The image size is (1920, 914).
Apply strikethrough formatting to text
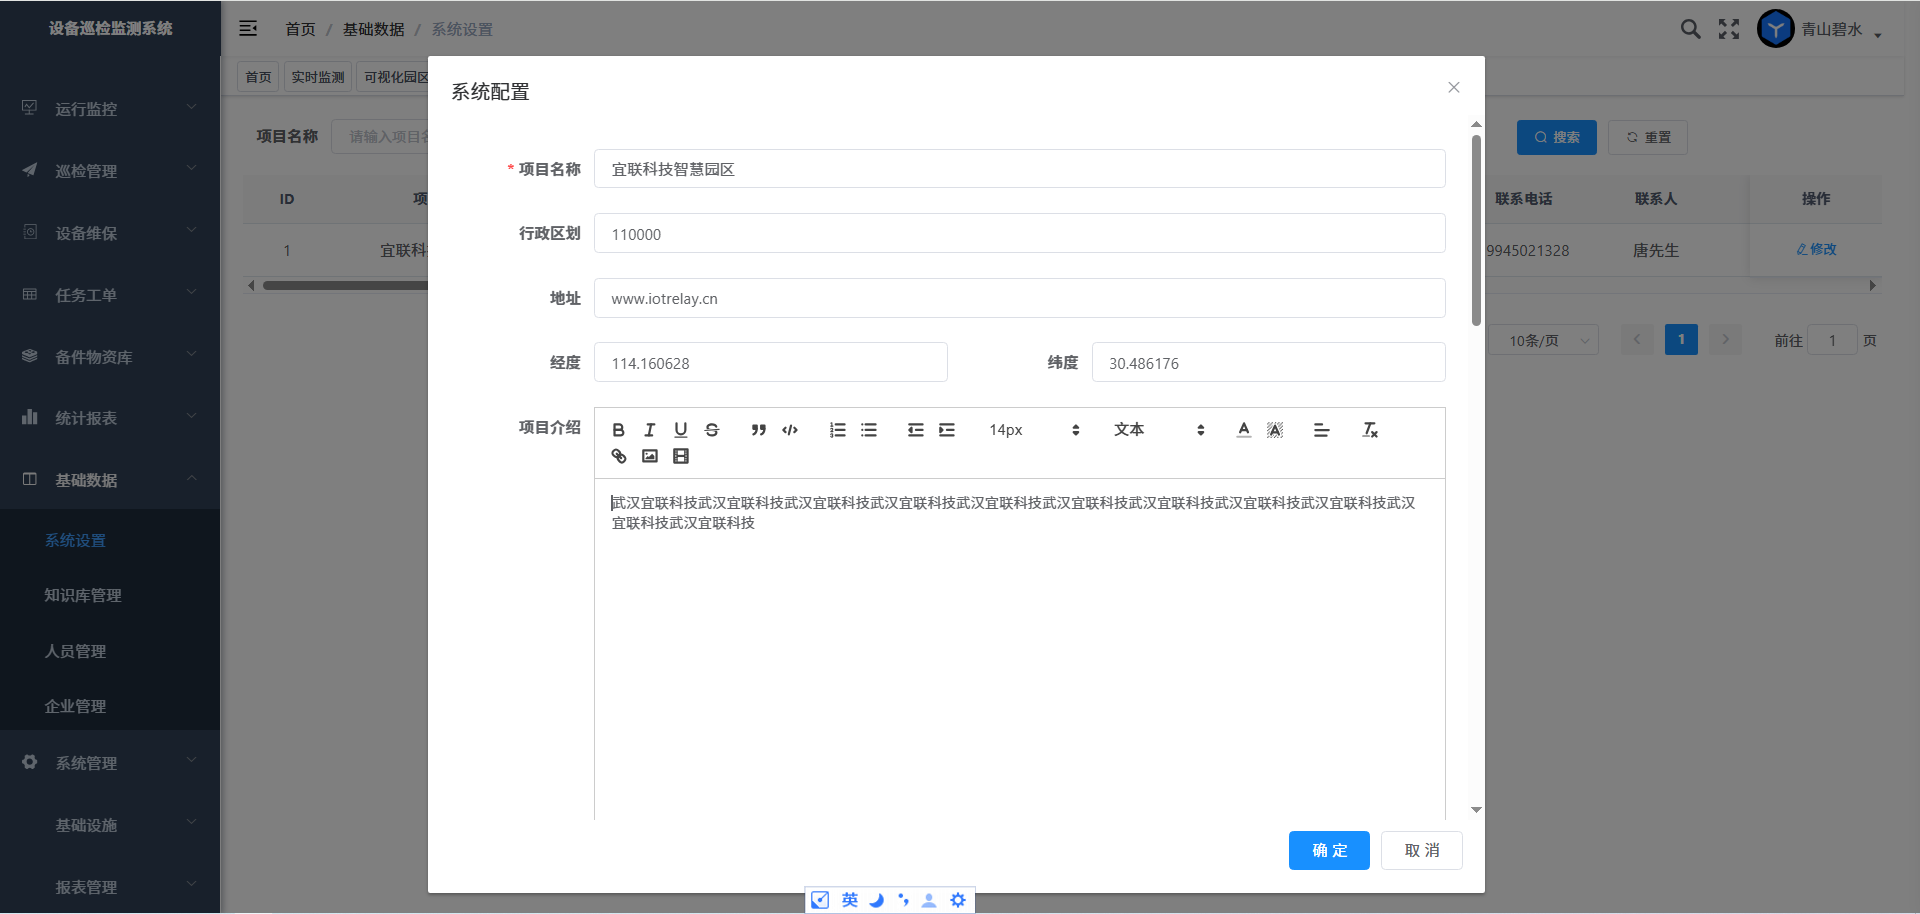tap(712, 430)
